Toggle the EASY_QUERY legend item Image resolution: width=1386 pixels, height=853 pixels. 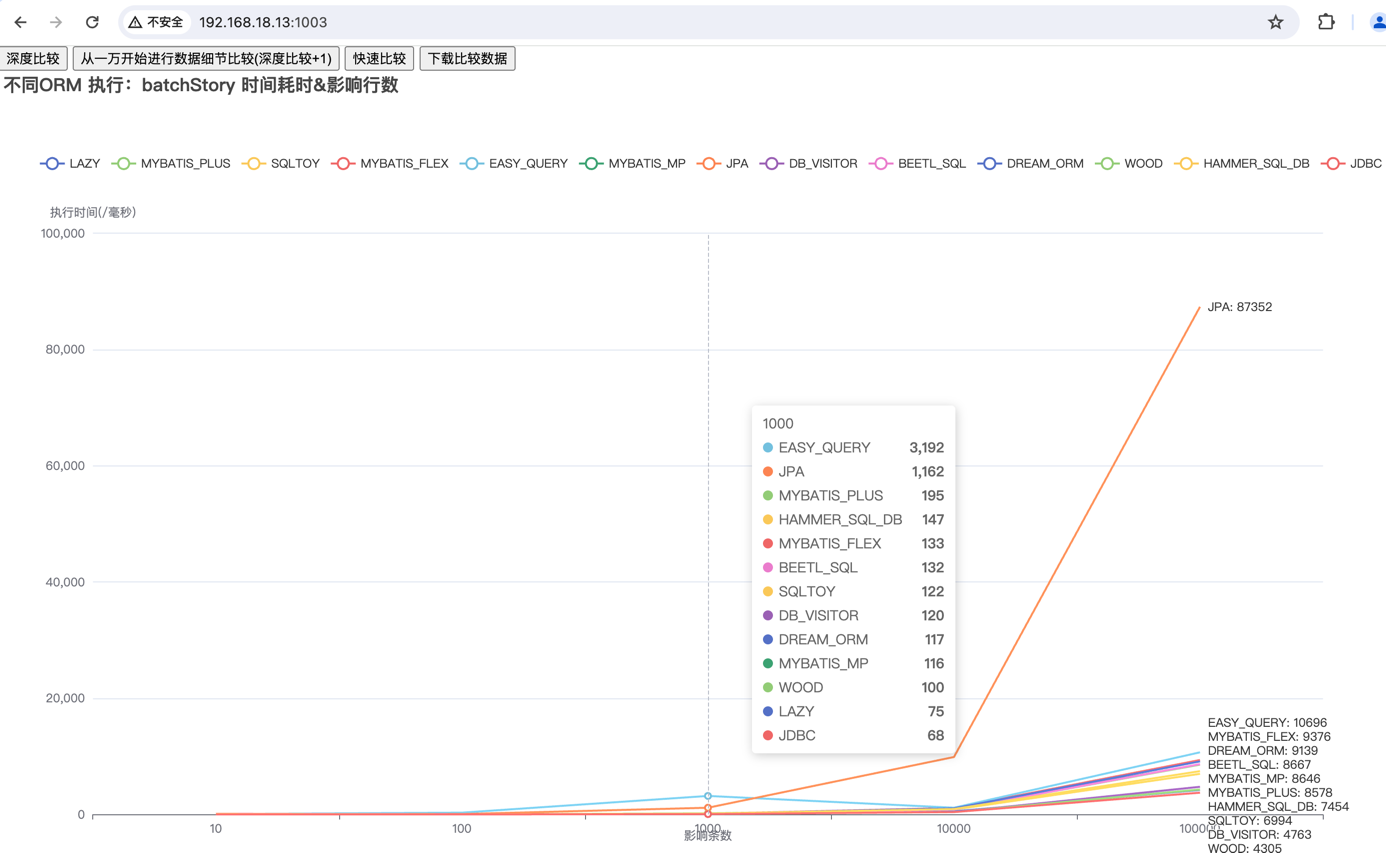coord(514,163)
